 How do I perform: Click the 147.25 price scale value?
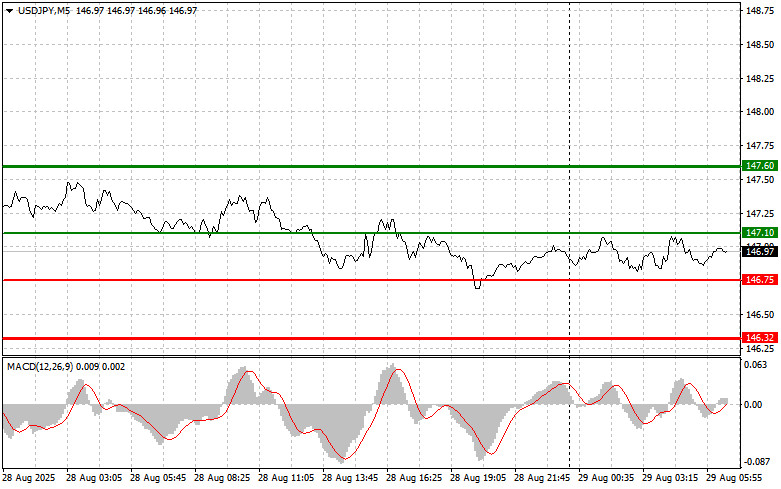(x=760, y=214)
